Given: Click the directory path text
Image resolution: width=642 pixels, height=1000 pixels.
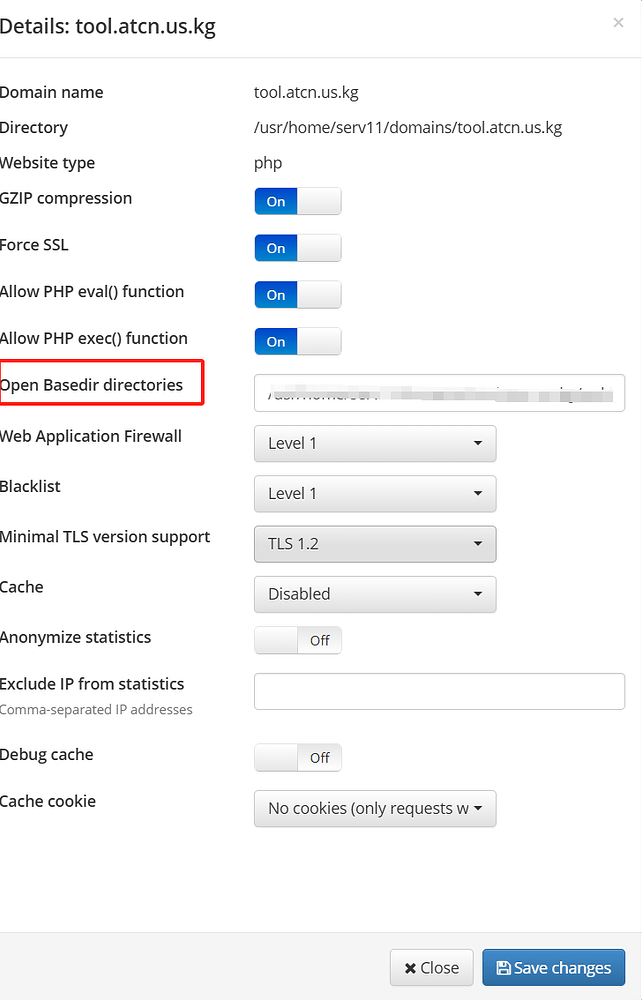Looking at the screenshot, I should tap(408, 128).
